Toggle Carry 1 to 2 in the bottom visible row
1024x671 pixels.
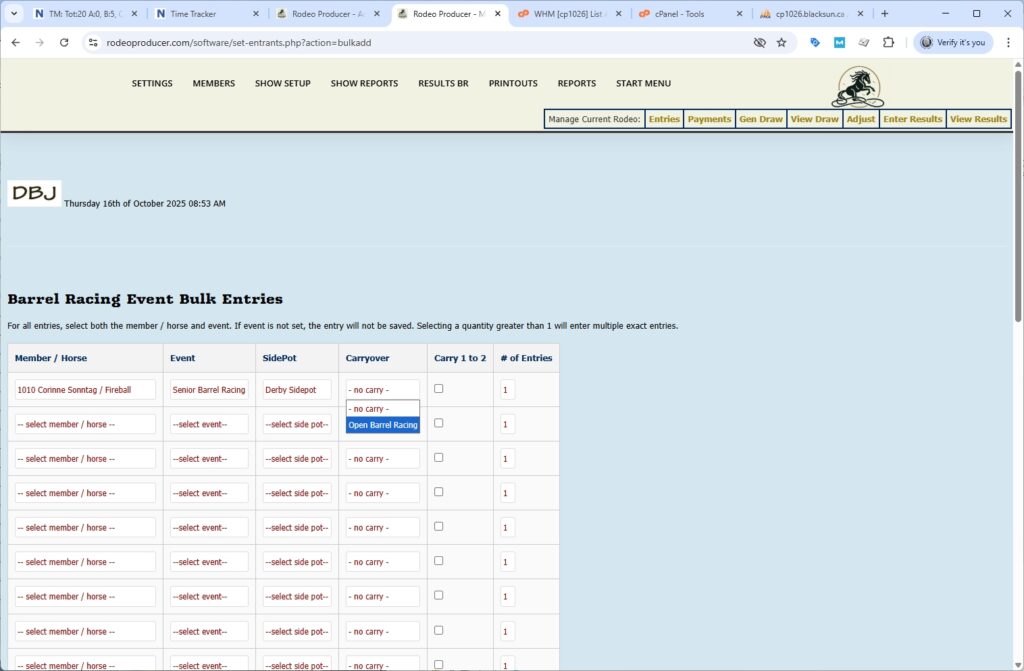click(437, 663)
